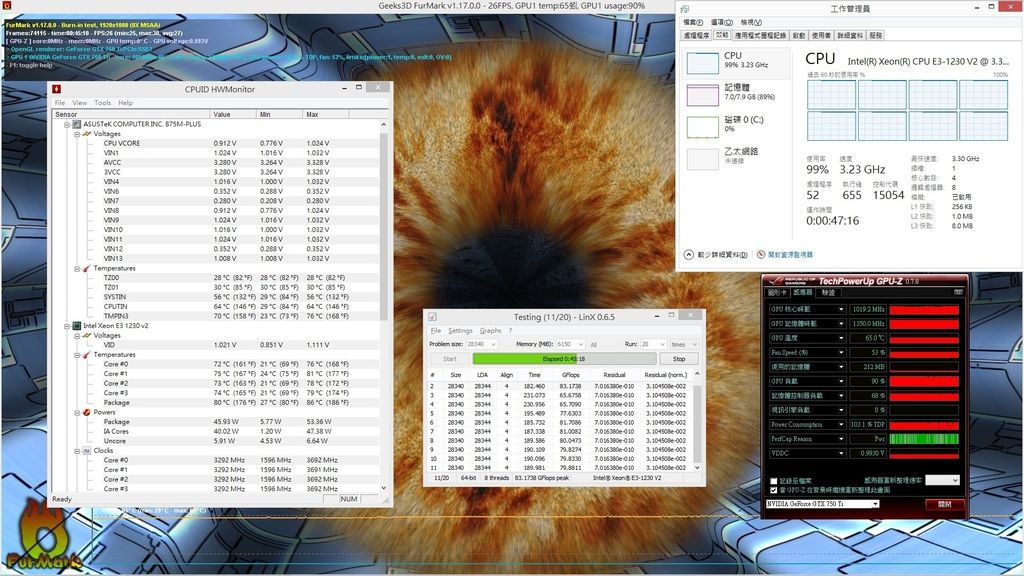Collapse the Powers tree node in HWMonitor
The width and height of the screenshot is (1024, 576).
[77, 412]
